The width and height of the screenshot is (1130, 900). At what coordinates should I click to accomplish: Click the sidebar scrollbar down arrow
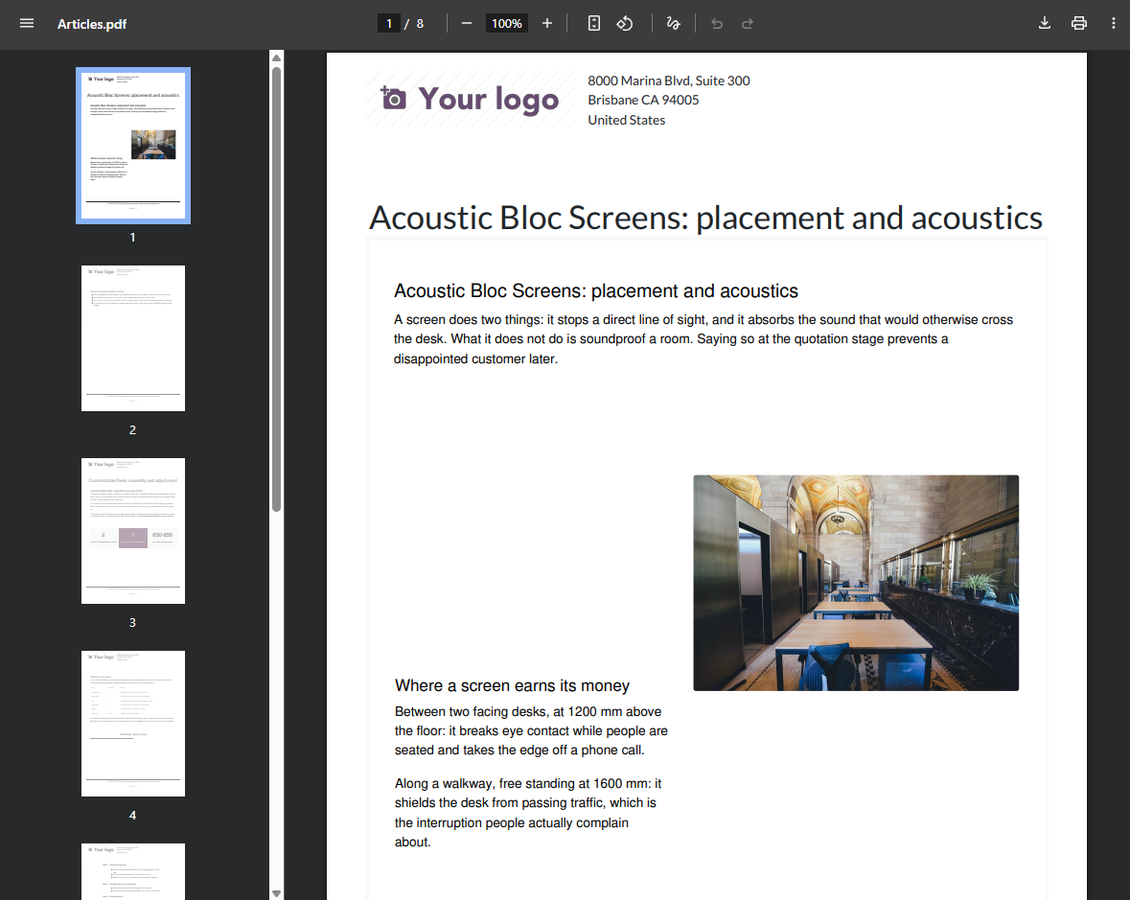click(x=276, y=893)
